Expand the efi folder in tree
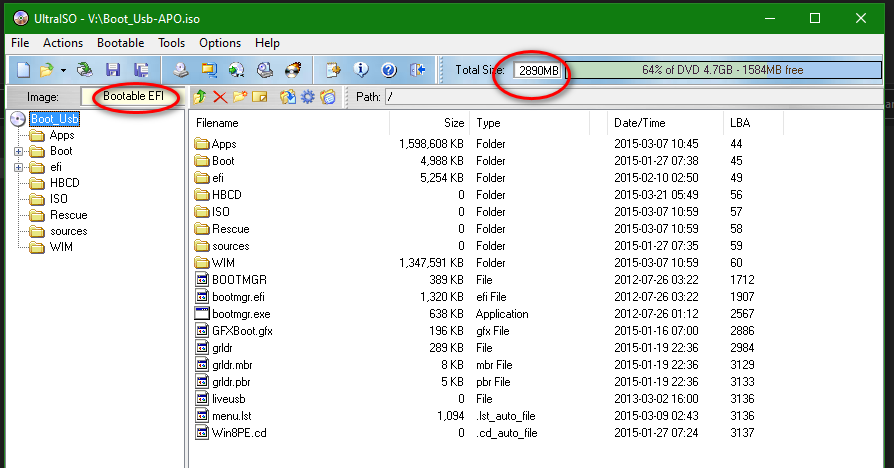The height and width of the screenshot is (468, 894). tap(18, 168)
